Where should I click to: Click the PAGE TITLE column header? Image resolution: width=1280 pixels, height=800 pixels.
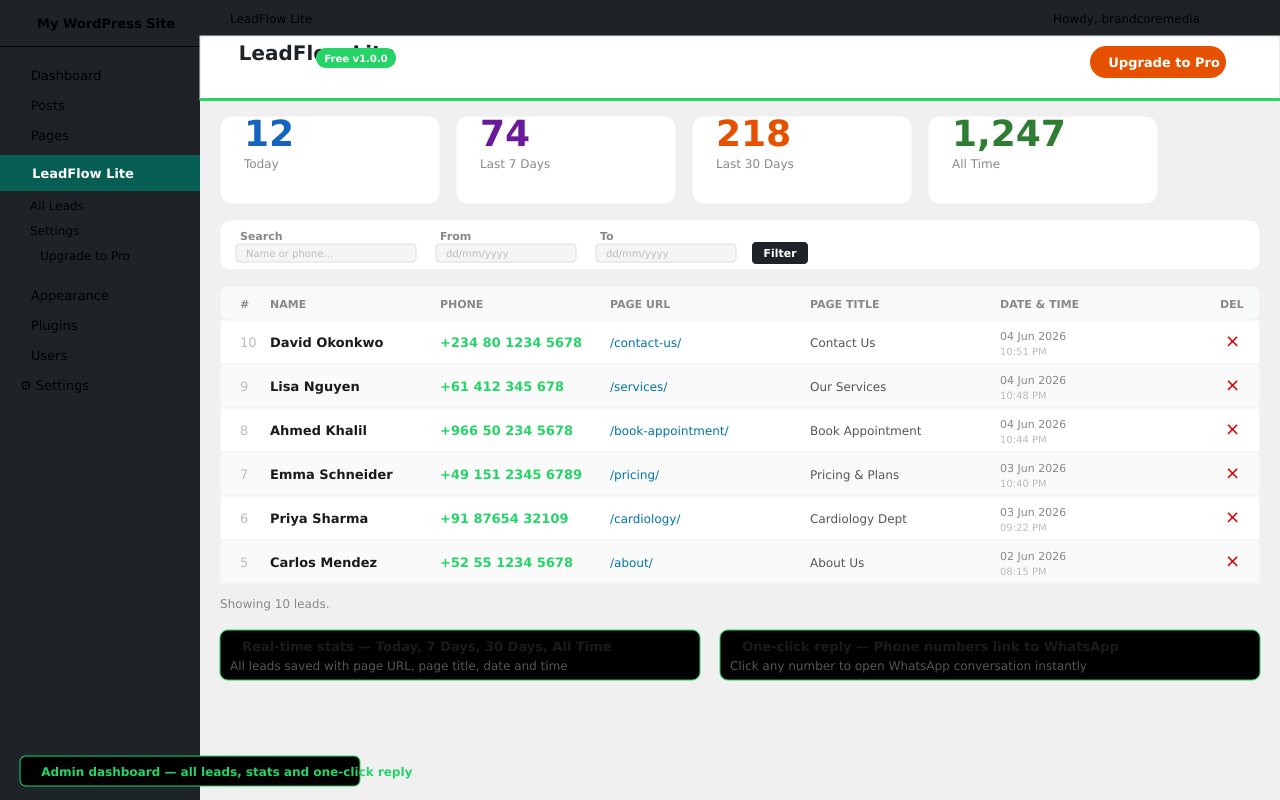(845, 304)
